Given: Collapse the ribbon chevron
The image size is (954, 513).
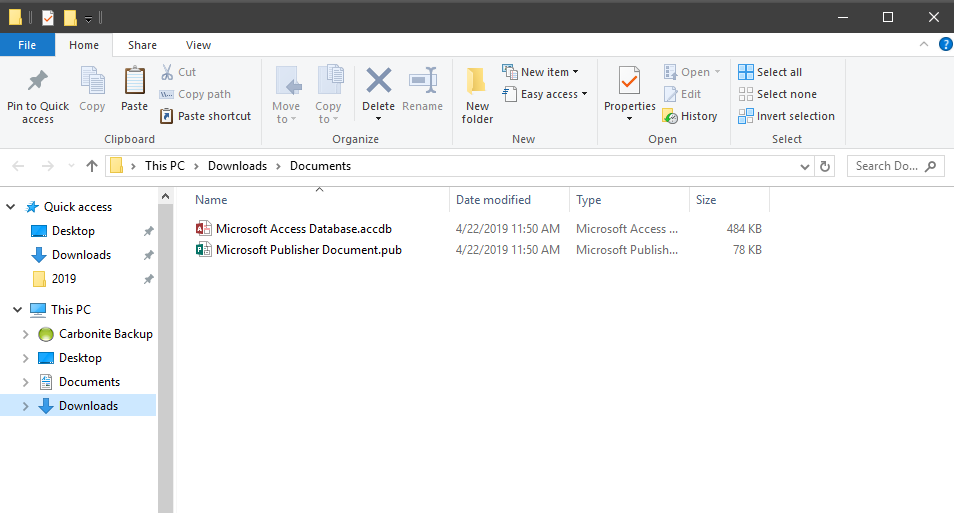Looking at the screenshot, I should click(924, 44).
